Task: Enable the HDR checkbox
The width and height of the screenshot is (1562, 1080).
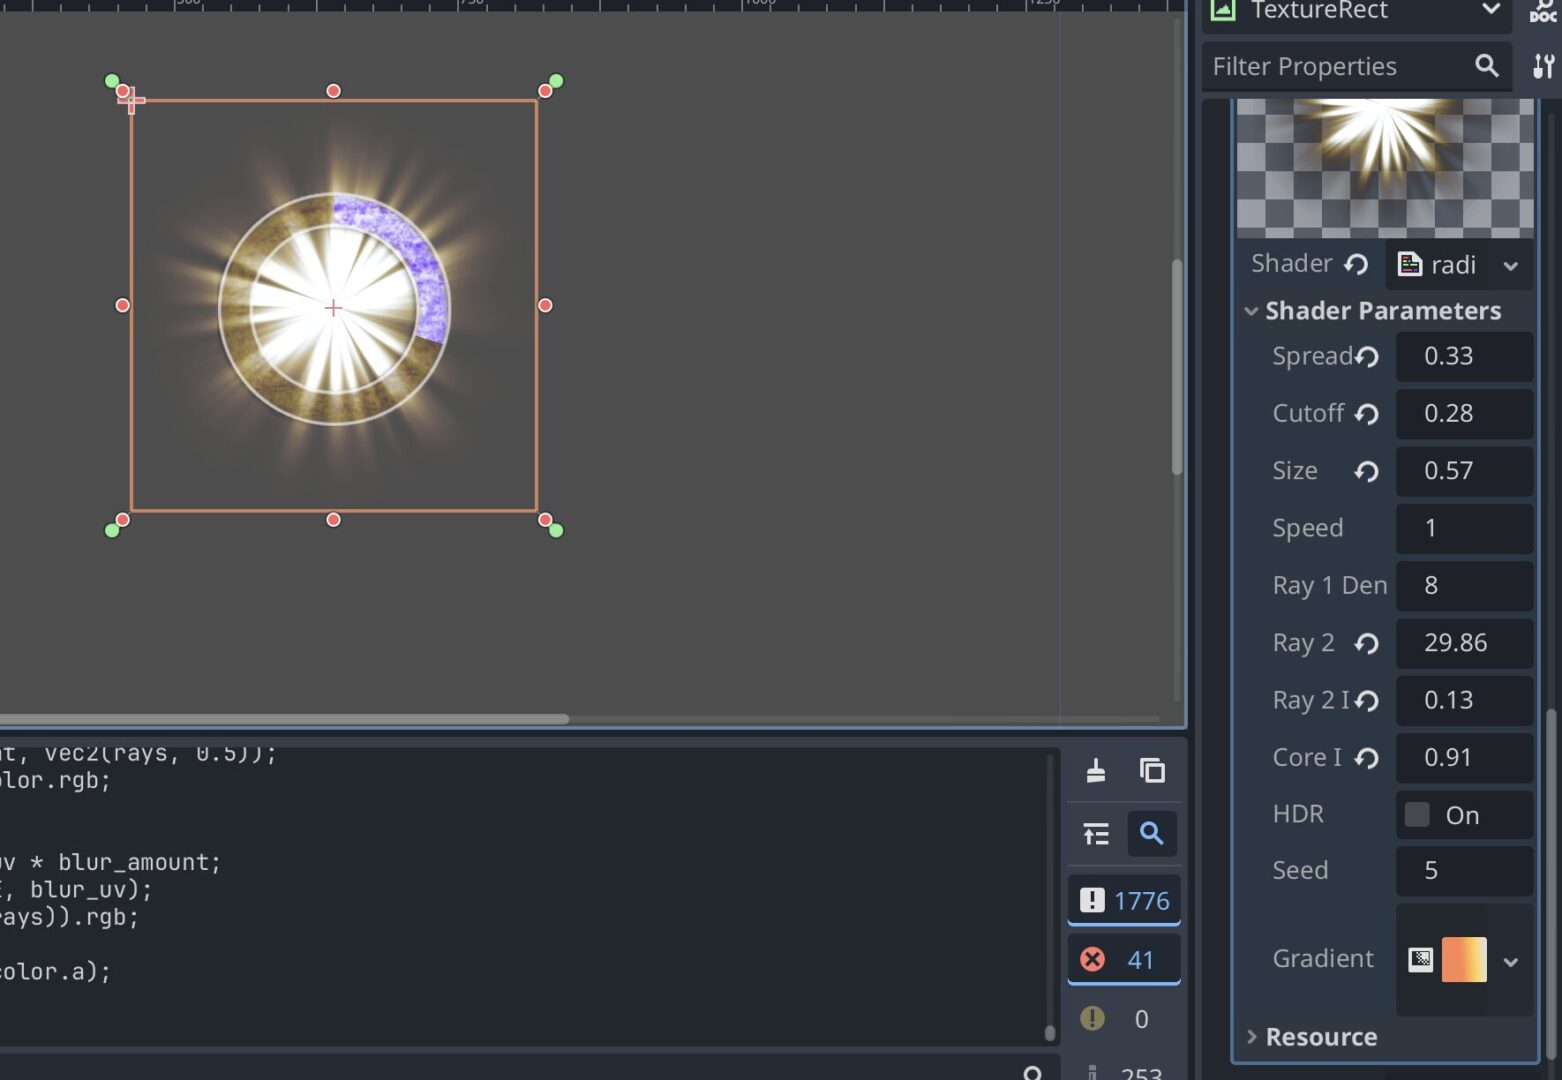Action: (1417, 815)
